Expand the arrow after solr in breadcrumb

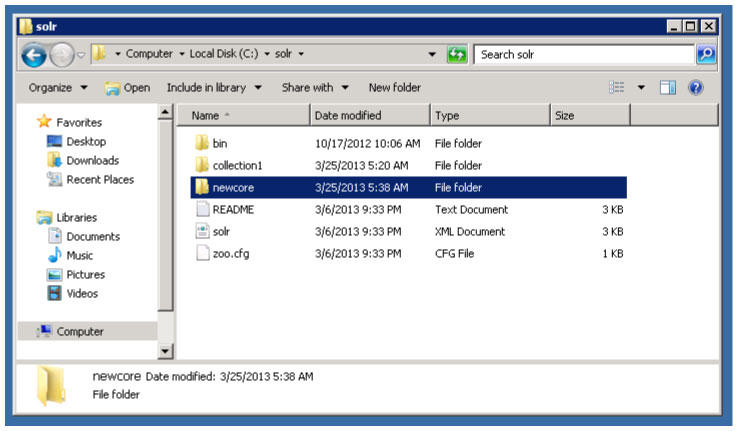(301, 54)
